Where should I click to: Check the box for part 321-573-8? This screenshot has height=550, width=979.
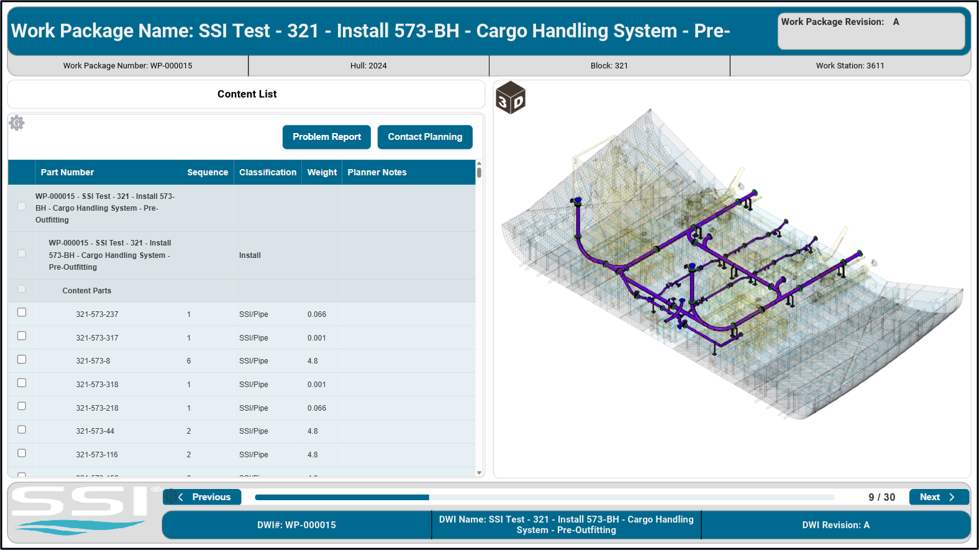click(x=22, y=360)
